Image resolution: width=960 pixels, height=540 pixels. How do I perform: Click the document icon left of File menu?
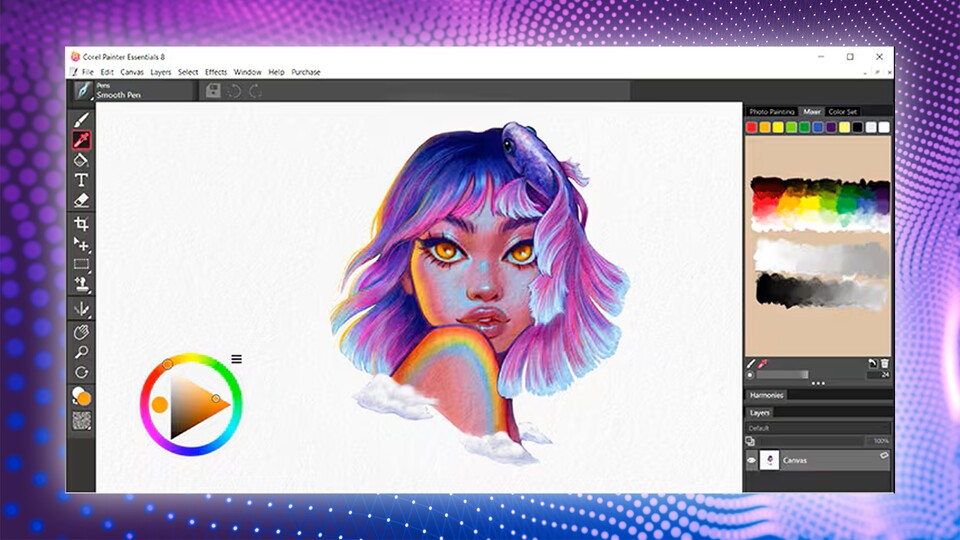pos(73,72)
